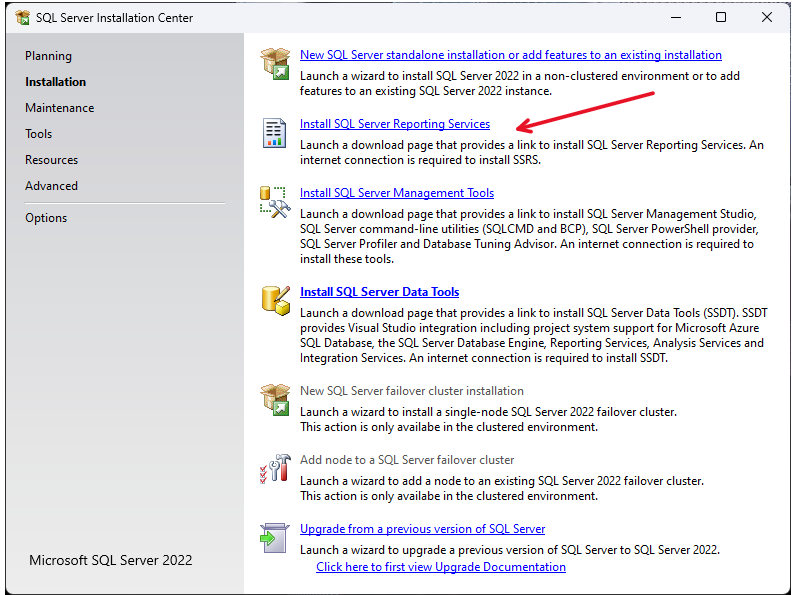
Task: Click the SQL Server Installation Center title icon
Action: click(23, 18)
